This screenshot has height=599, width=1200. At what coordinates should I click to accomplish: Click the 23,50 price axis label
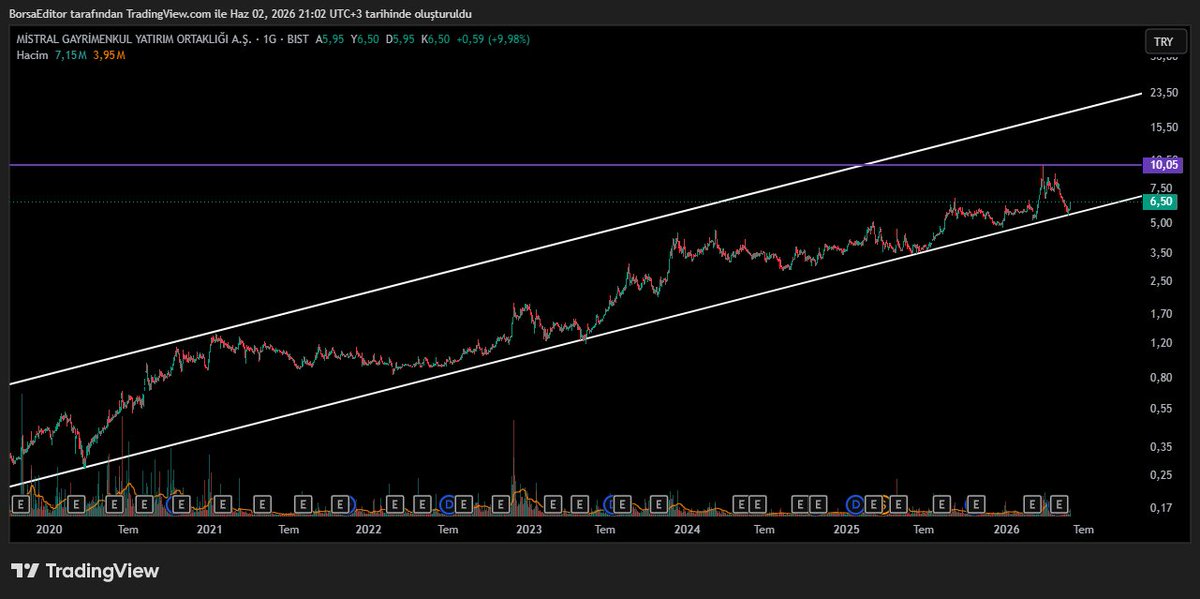[x=1162, y=94]
